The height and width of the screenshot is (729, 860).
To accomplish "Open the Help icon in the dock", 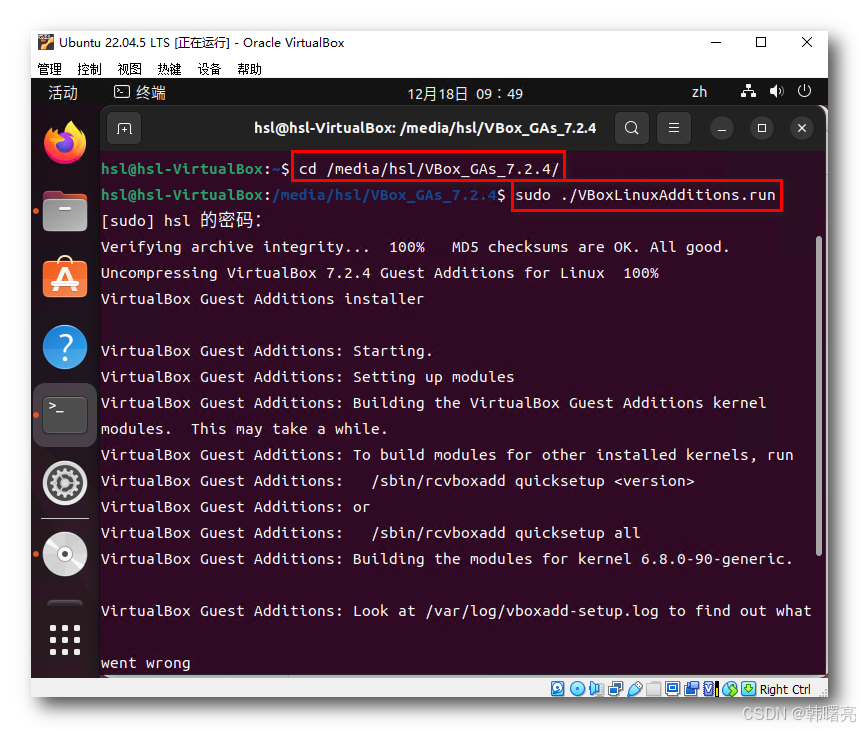I will (x=65, y=347).
